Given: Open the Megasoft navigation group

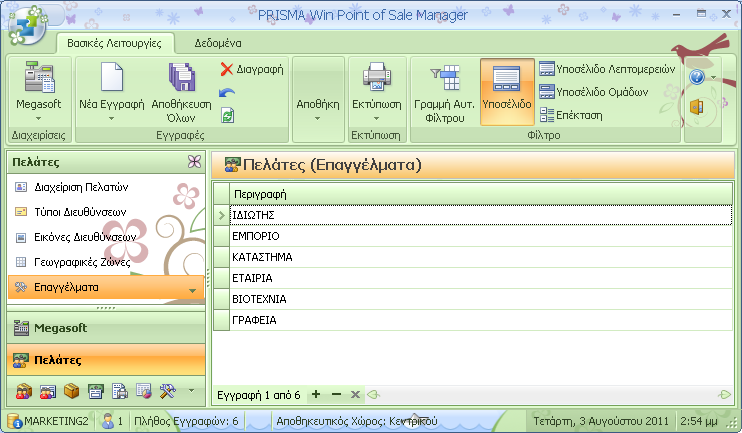Looking at the screenshot, I should (106, 327).
